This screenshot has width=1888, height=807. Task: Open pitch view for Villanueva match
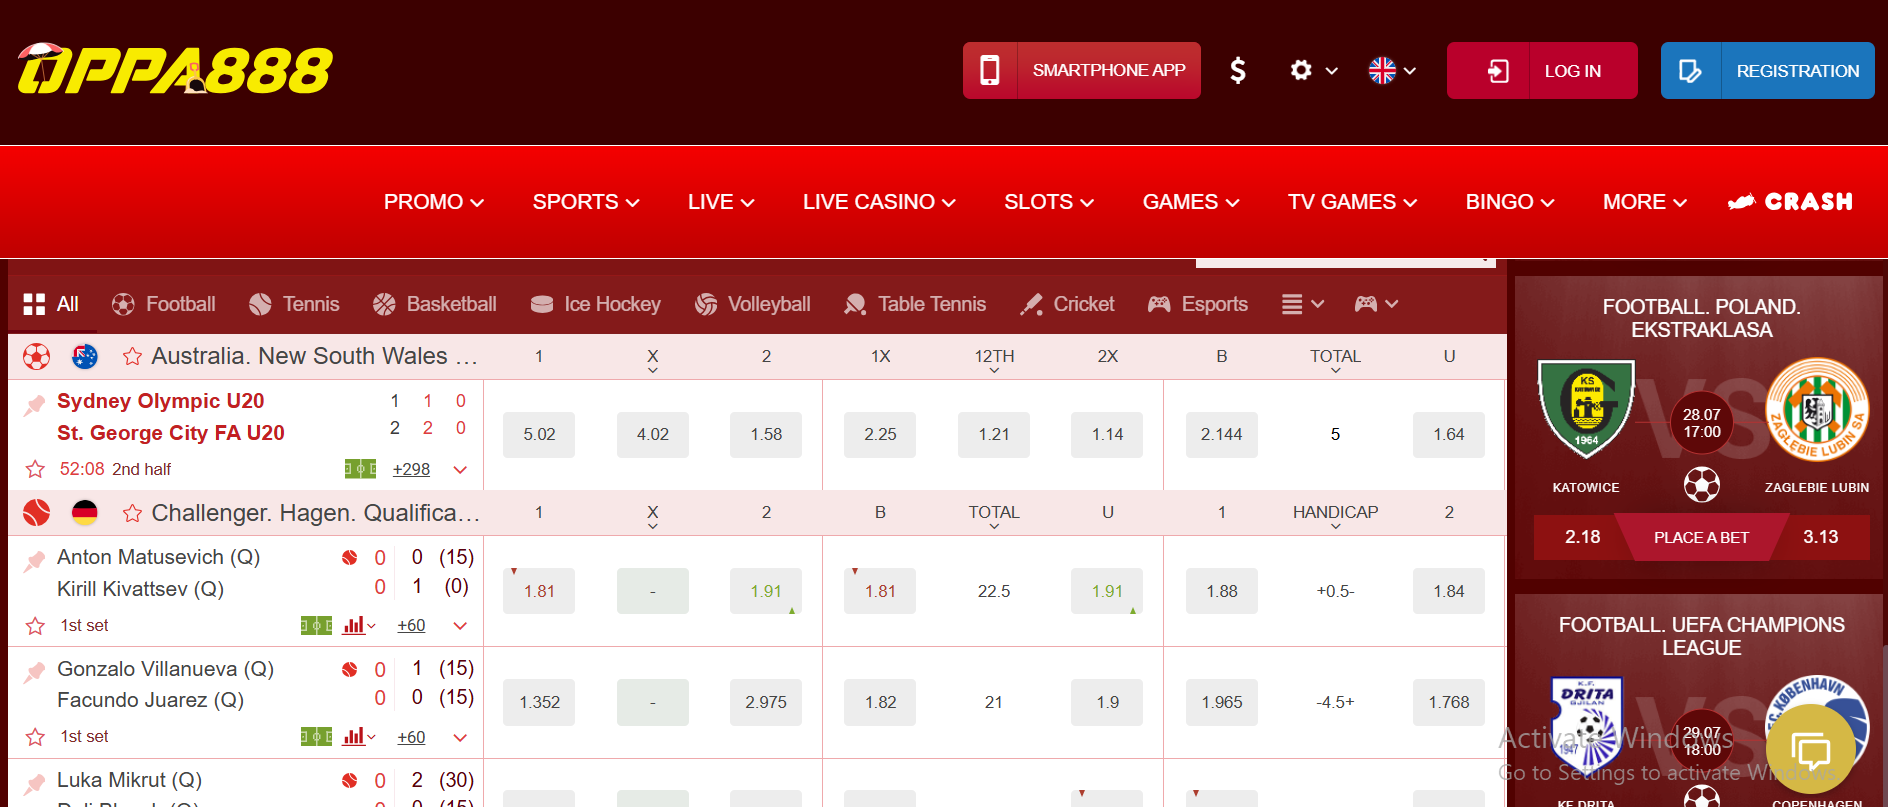[x=316, y=737]
